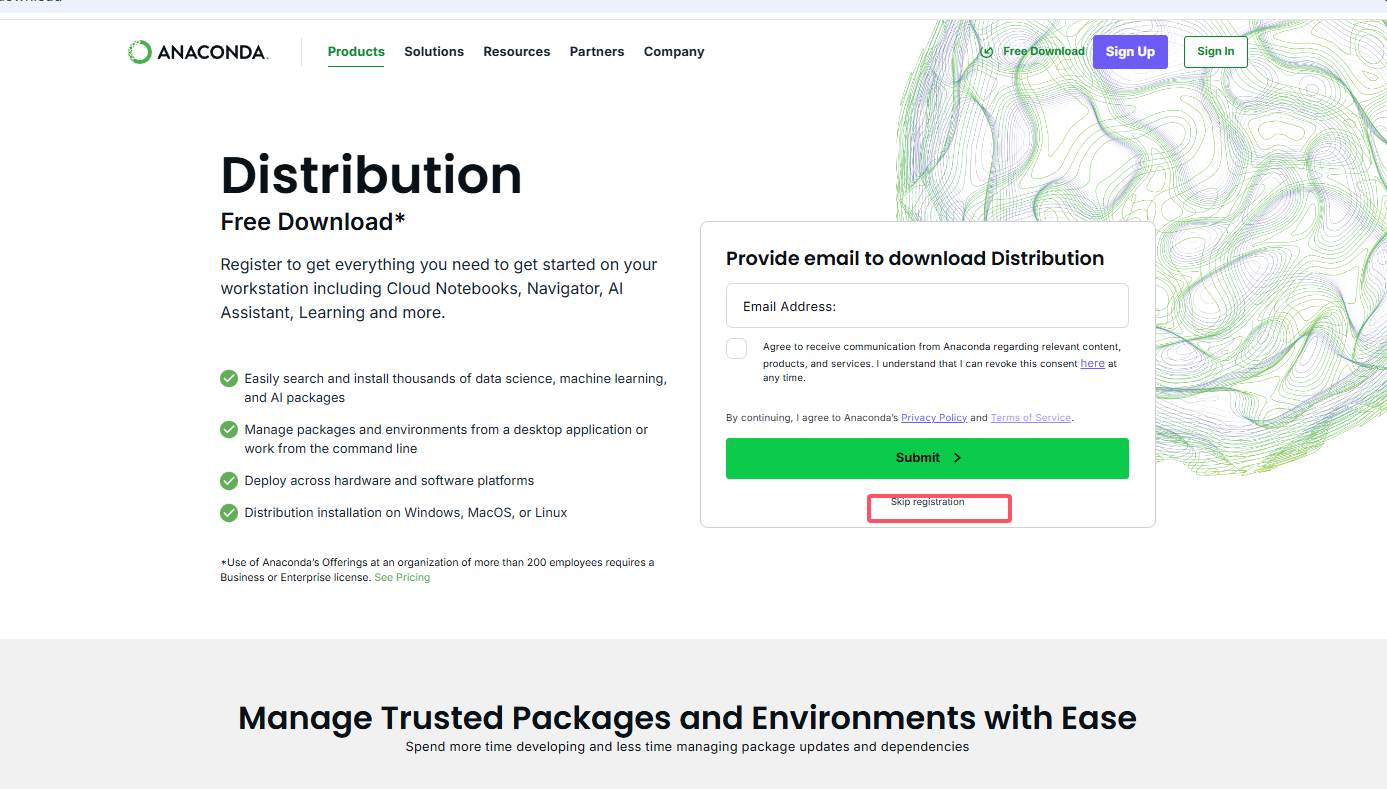Viewport: 1387px width, 789px height.
Task: Open the Partners menu
Action: pos(597,52)
